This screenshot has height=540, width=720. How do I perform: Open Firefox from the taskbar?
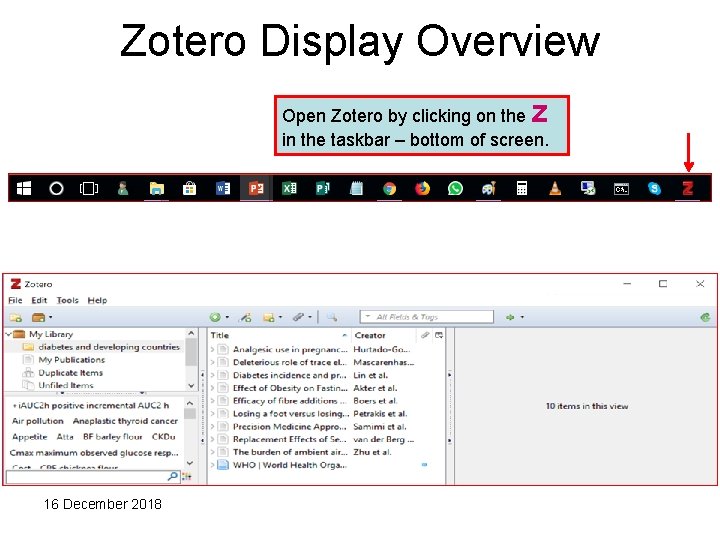coord(422,188)
